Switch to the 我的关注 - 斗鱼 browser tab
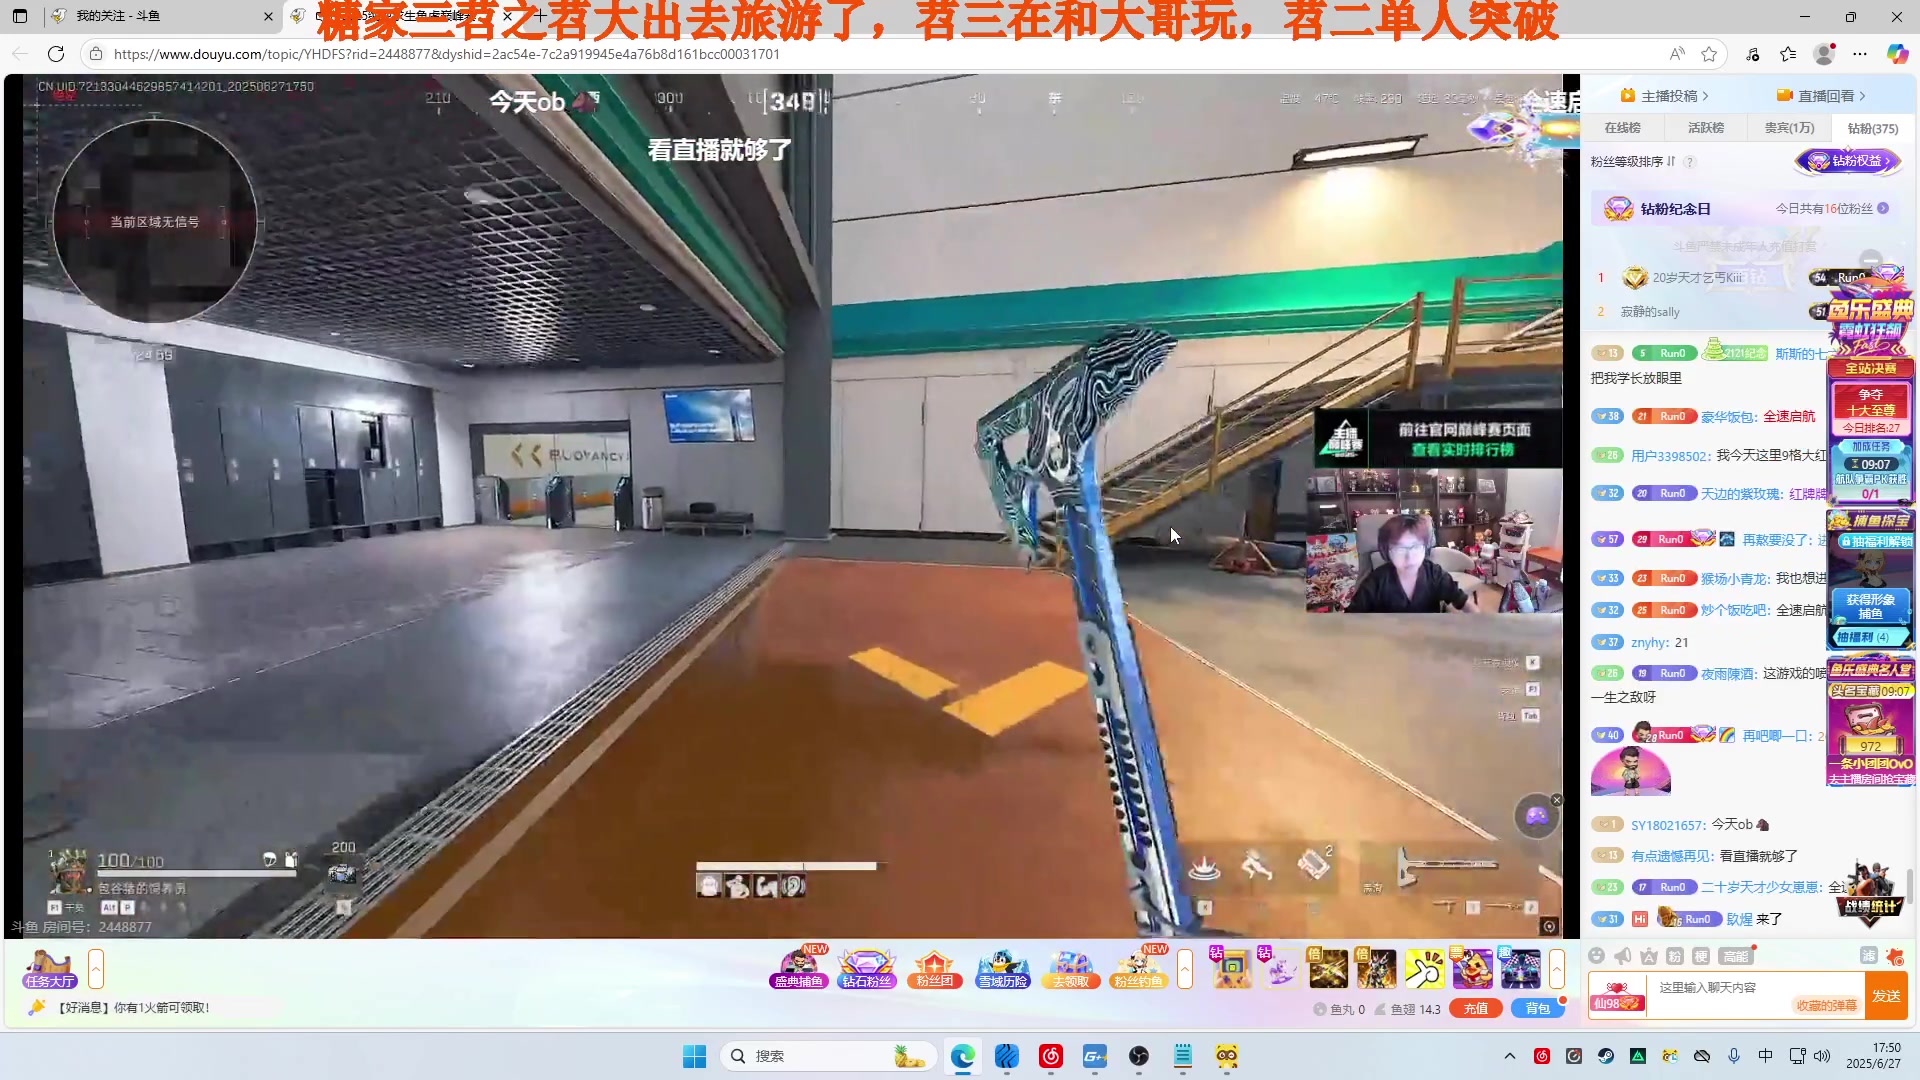Image resolution: width=1920 pixels, height=1080 pixels. pos(160,16)
